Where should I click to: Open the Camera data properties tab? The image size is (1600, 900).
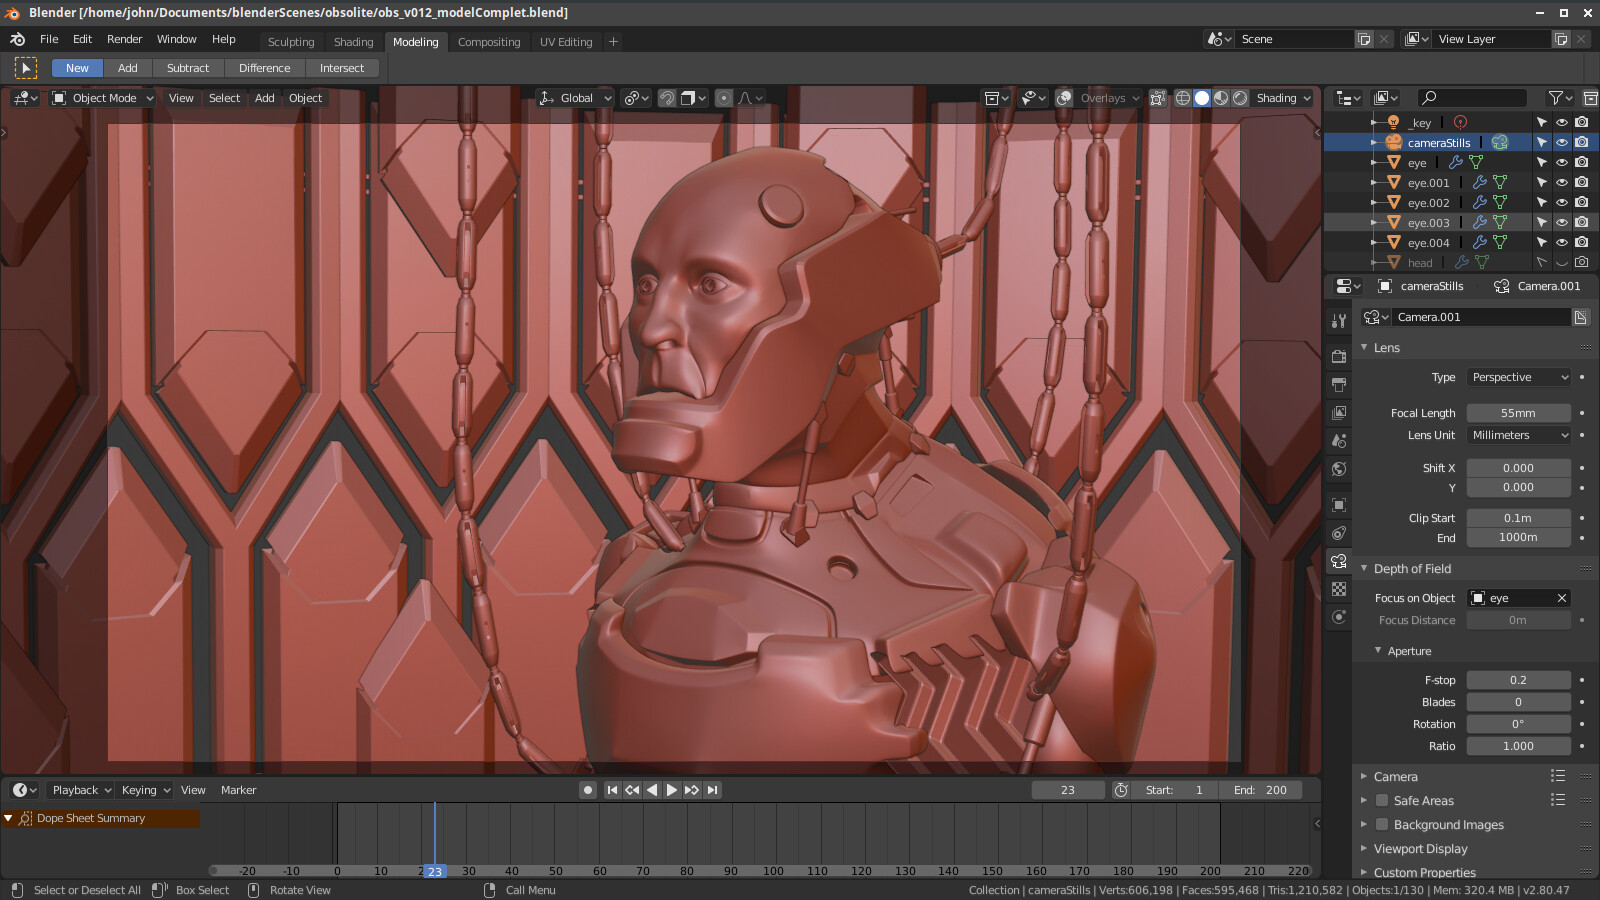click(1339, 561)
